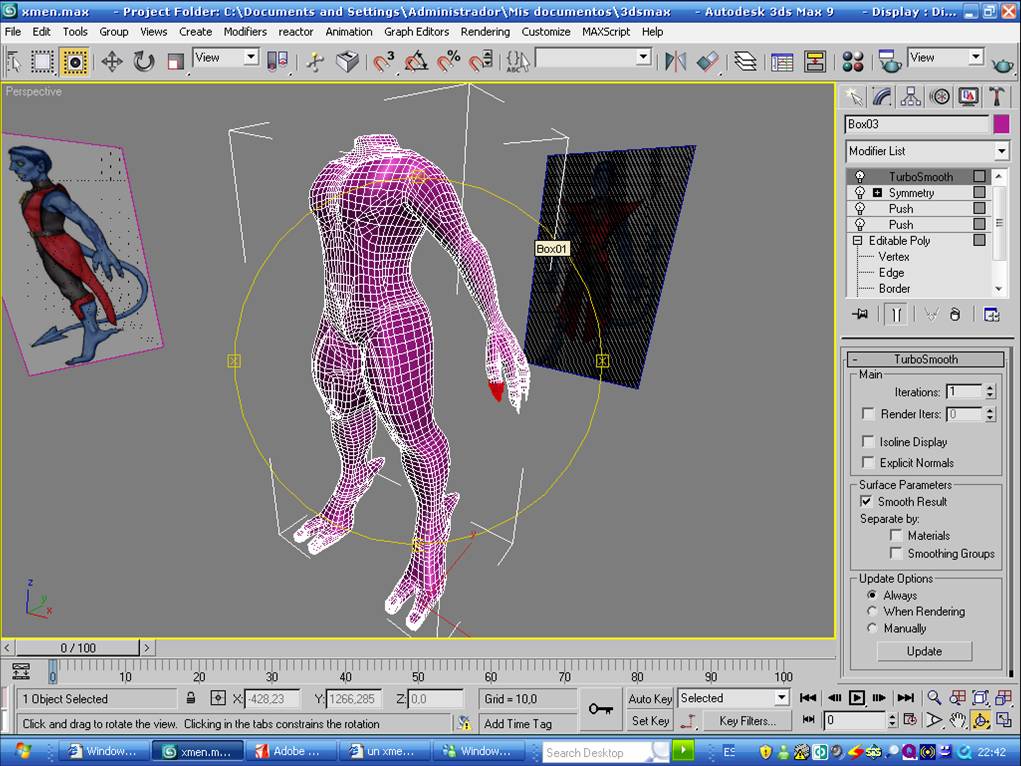This screenshot has height=766, width=1021.
Task: Open the reference coordinate View dropdown
Action: 251,57
